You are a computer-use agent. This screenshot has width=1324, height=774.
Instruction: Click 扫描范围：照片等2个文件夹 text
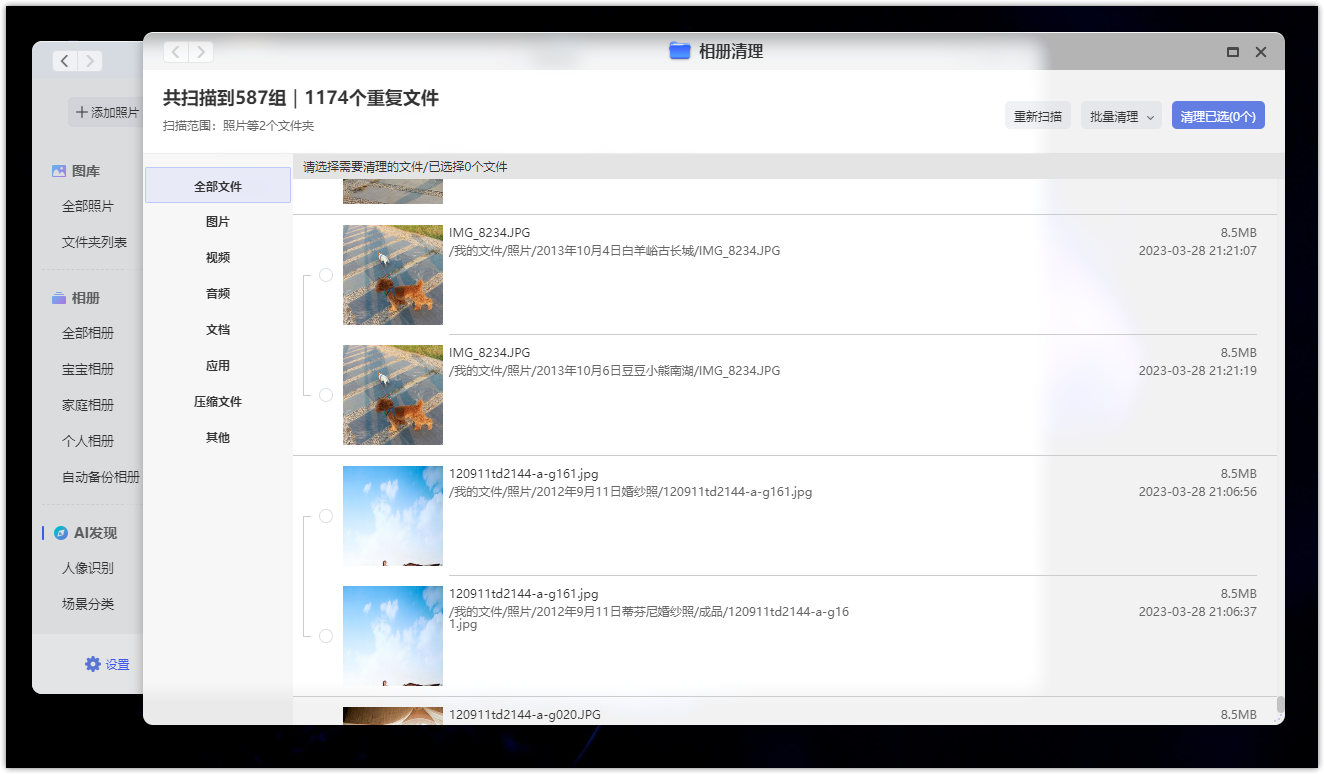pos(239,126)
